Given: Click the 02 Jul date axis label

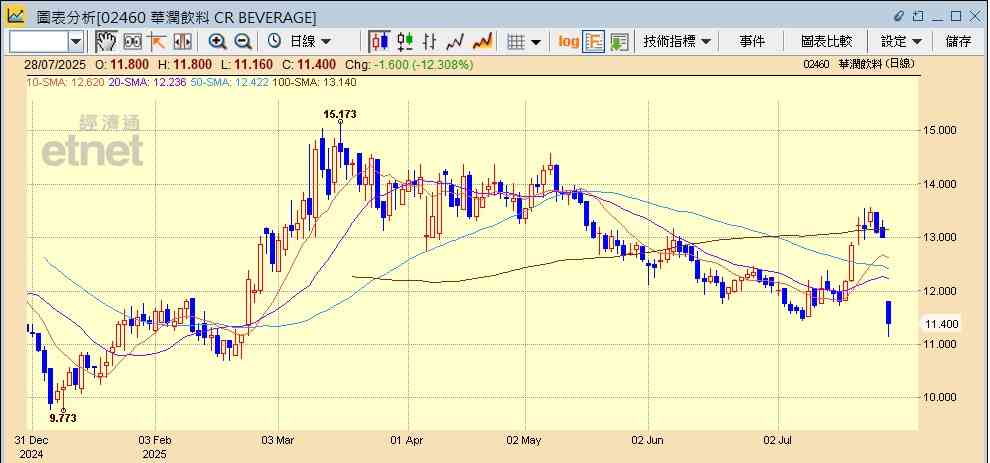Looking at the screenshot, I should click(778, 439).
